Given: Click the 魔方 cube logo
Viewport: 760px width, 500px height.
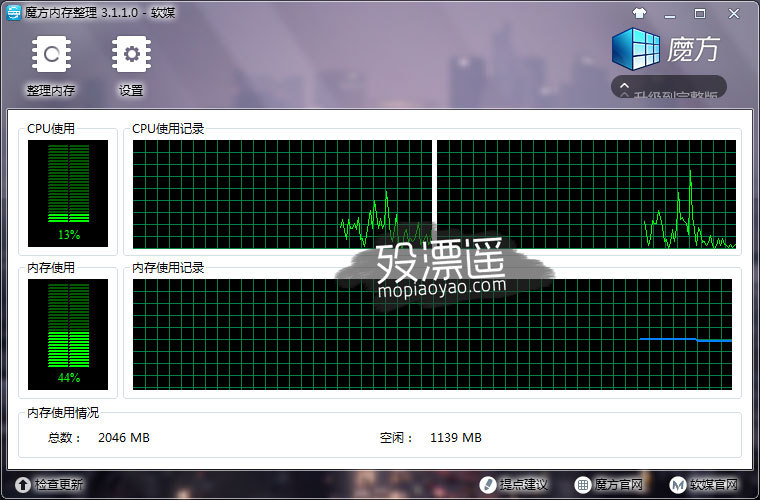Looking at the screenshot, I should (635, 48).
